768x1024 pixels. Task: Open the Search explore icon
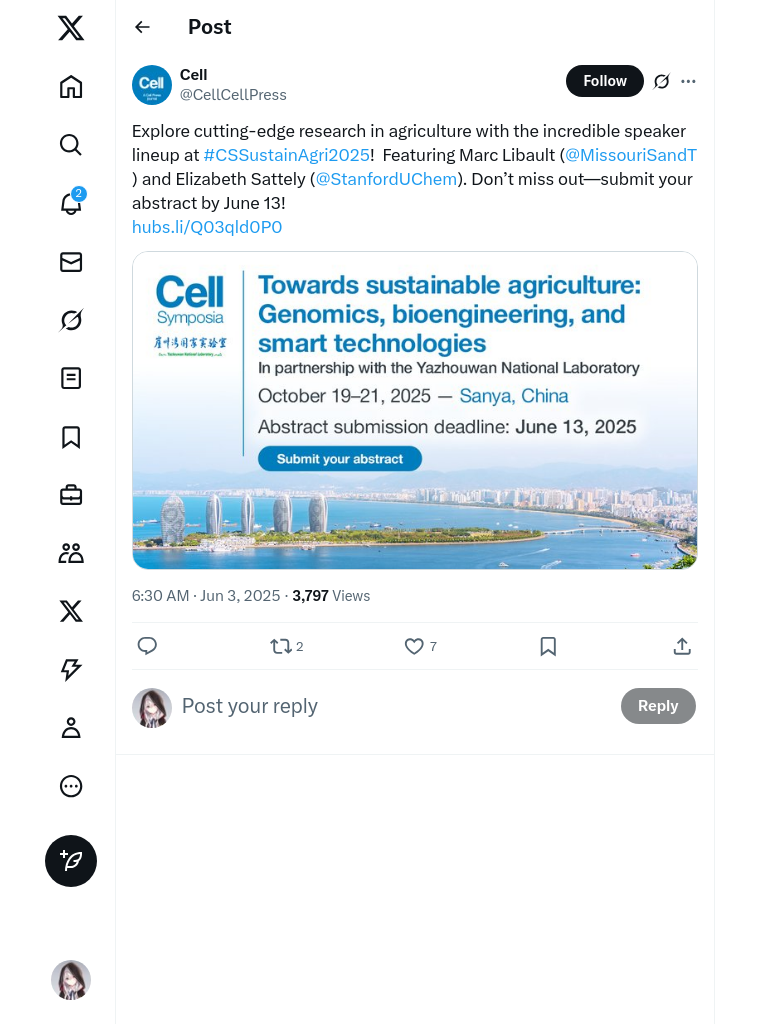click(x=71, y=145)
